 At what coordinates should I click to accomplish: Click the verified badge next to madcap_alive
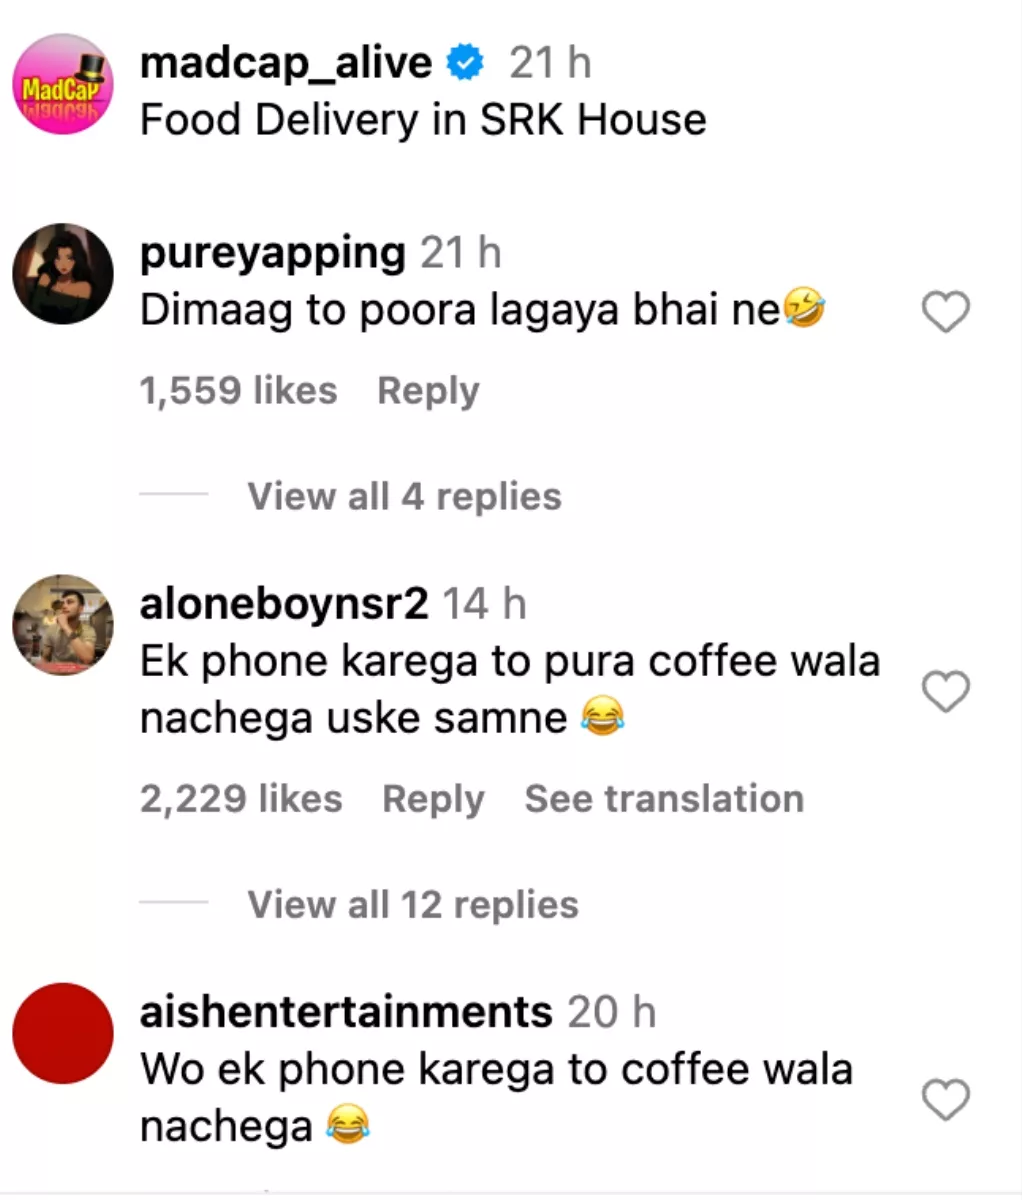465,64
